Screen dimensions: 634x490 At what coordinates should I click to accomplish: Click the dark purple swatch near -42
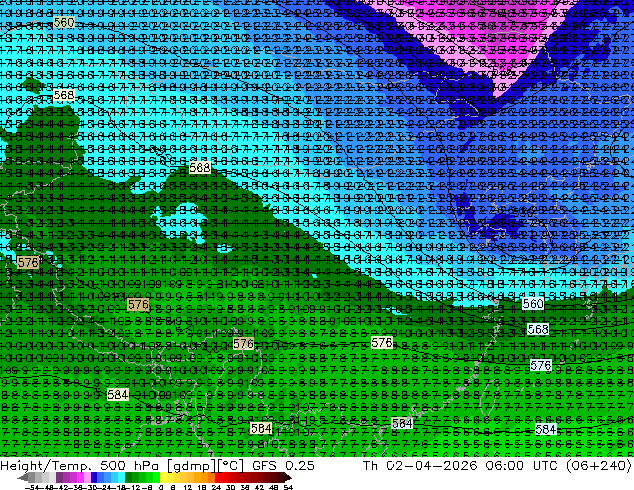tap(59, 477)
